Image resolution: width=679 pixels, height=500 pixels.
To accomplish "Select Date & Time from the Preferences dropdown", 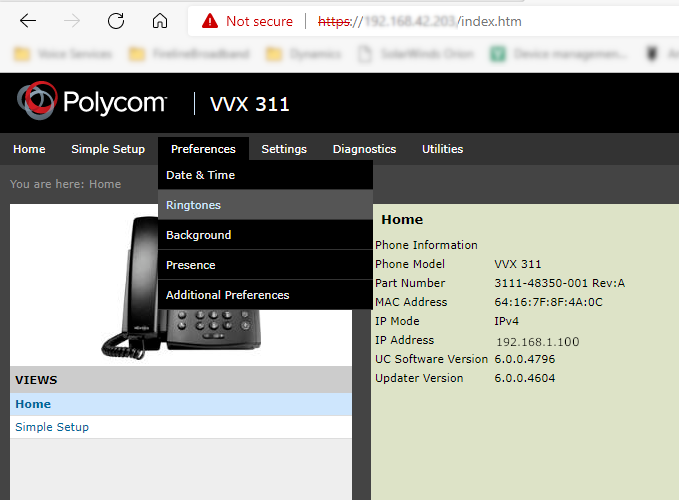I will click(x=265, y=175).
